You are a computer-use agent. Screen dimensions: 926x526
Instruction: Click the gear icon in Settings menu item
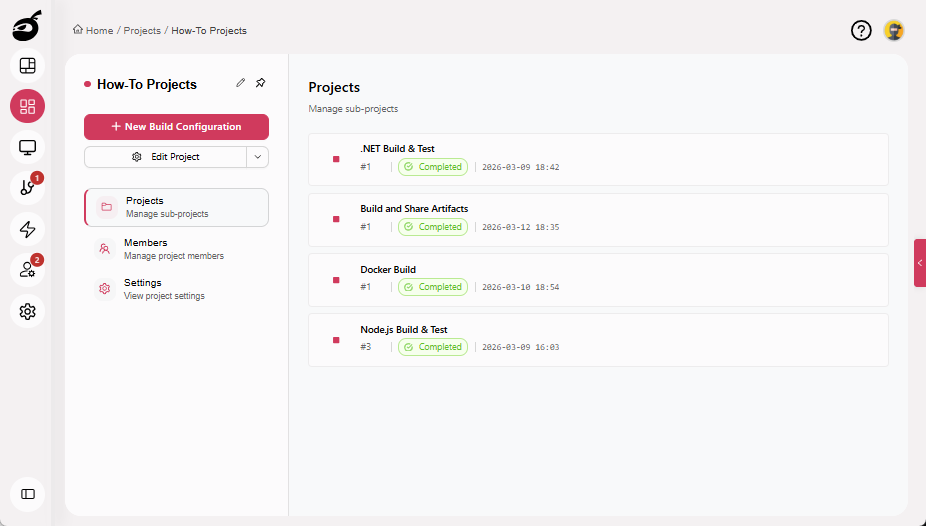point(105,289)
